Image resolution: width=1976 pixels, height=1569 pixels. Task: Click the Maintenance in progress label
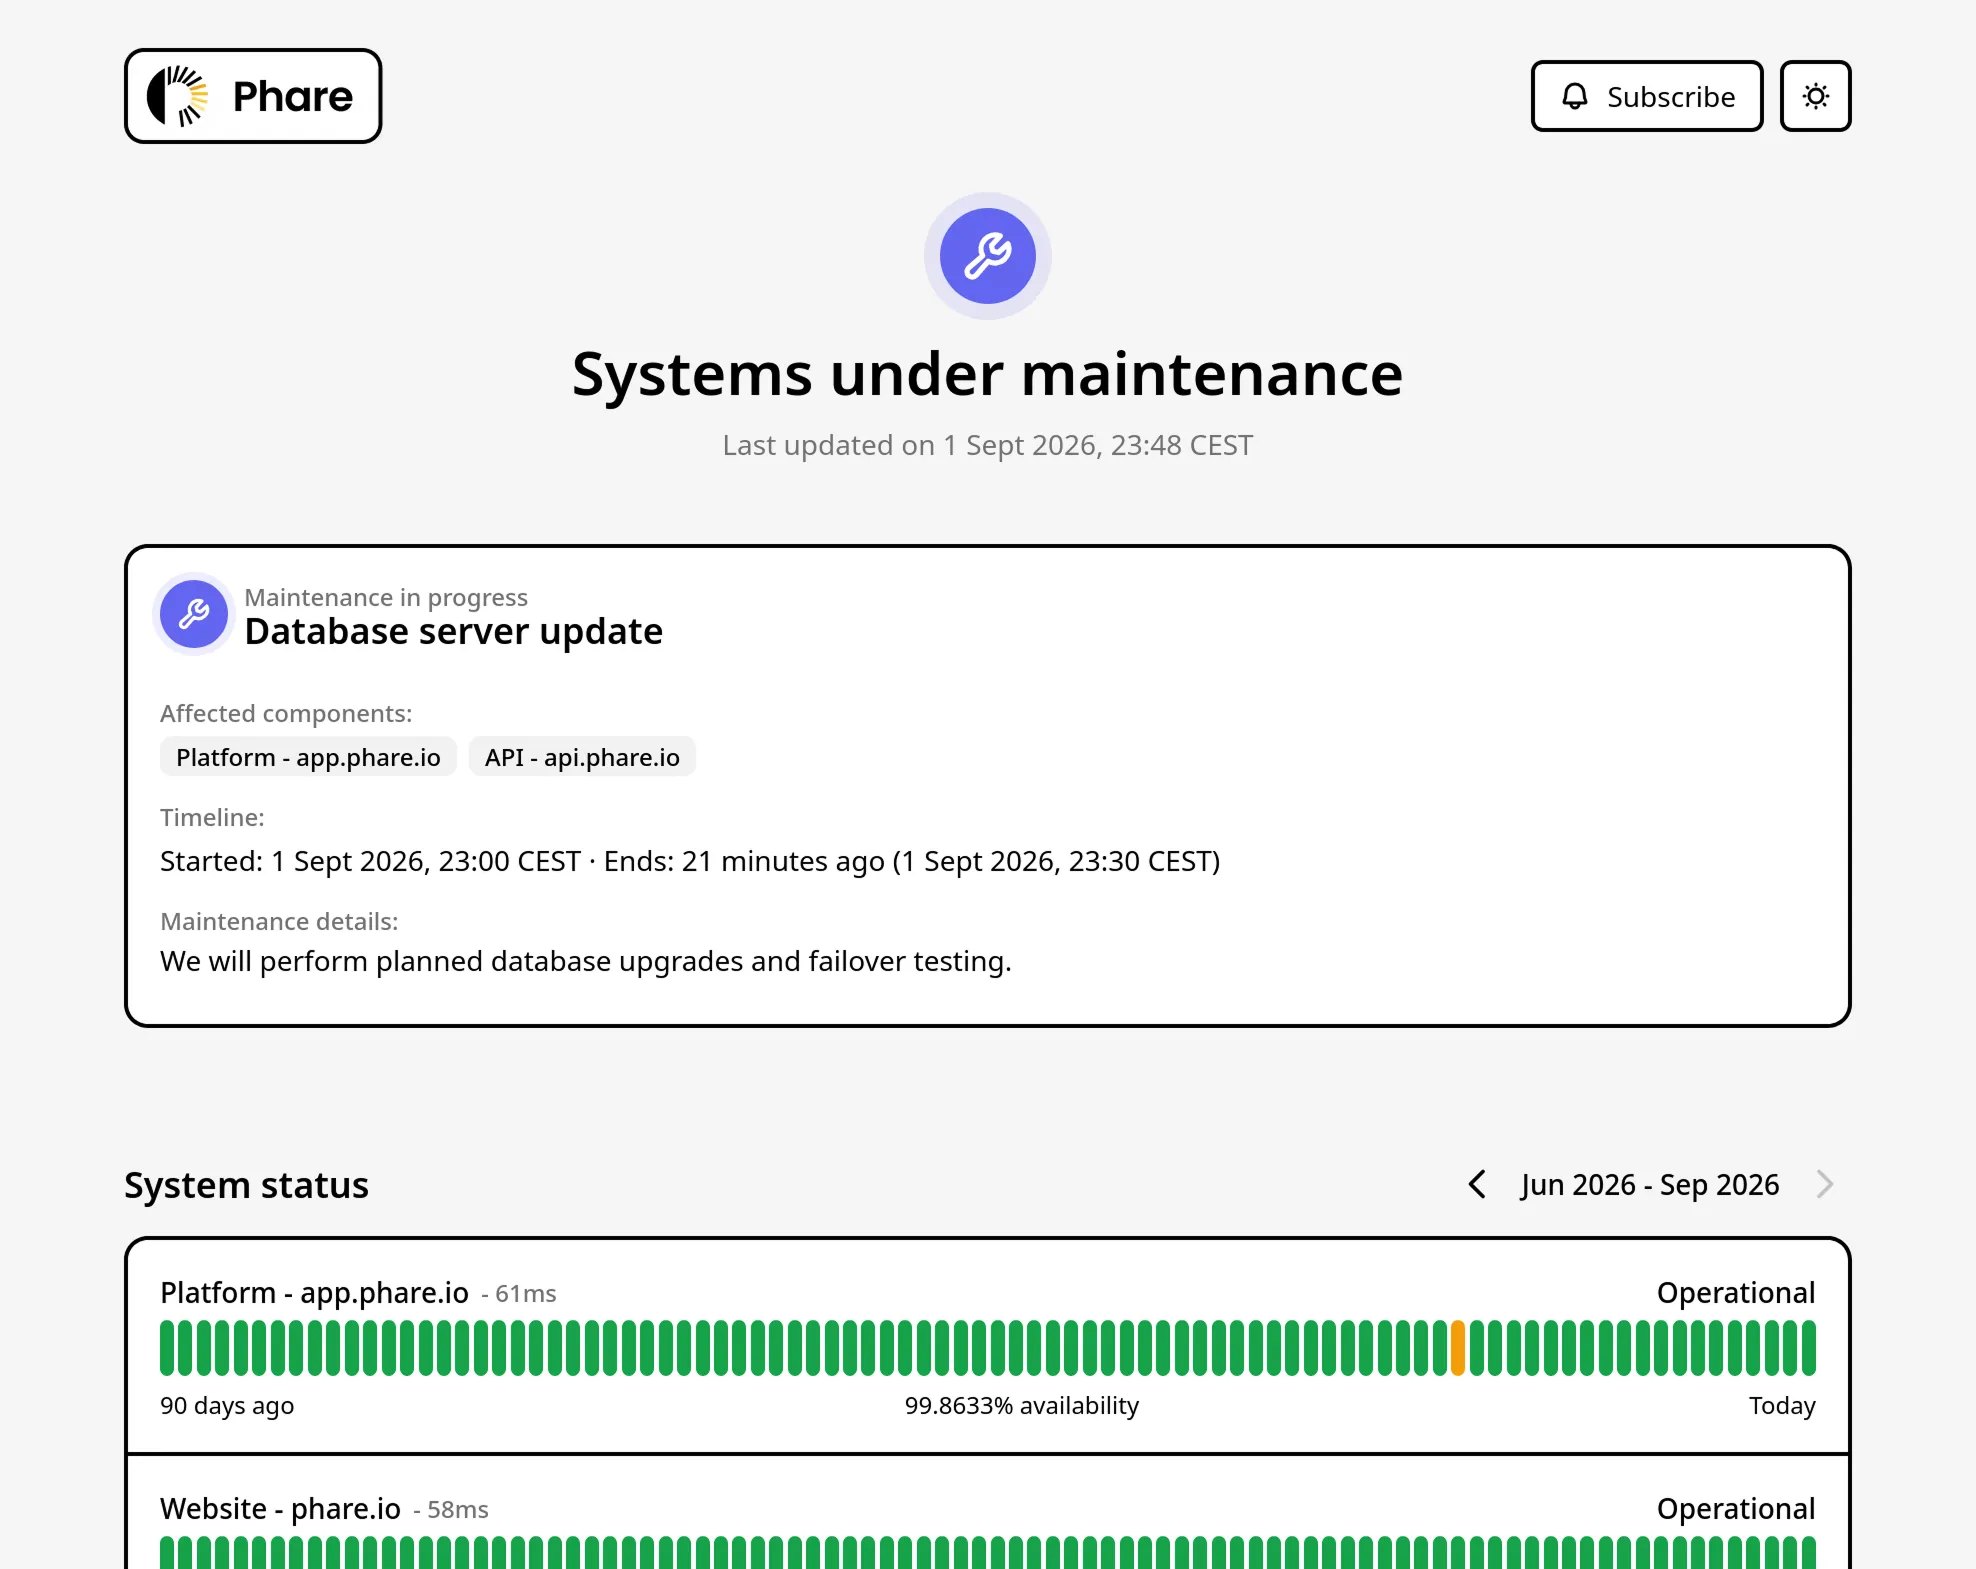click(x=386, y=597)
